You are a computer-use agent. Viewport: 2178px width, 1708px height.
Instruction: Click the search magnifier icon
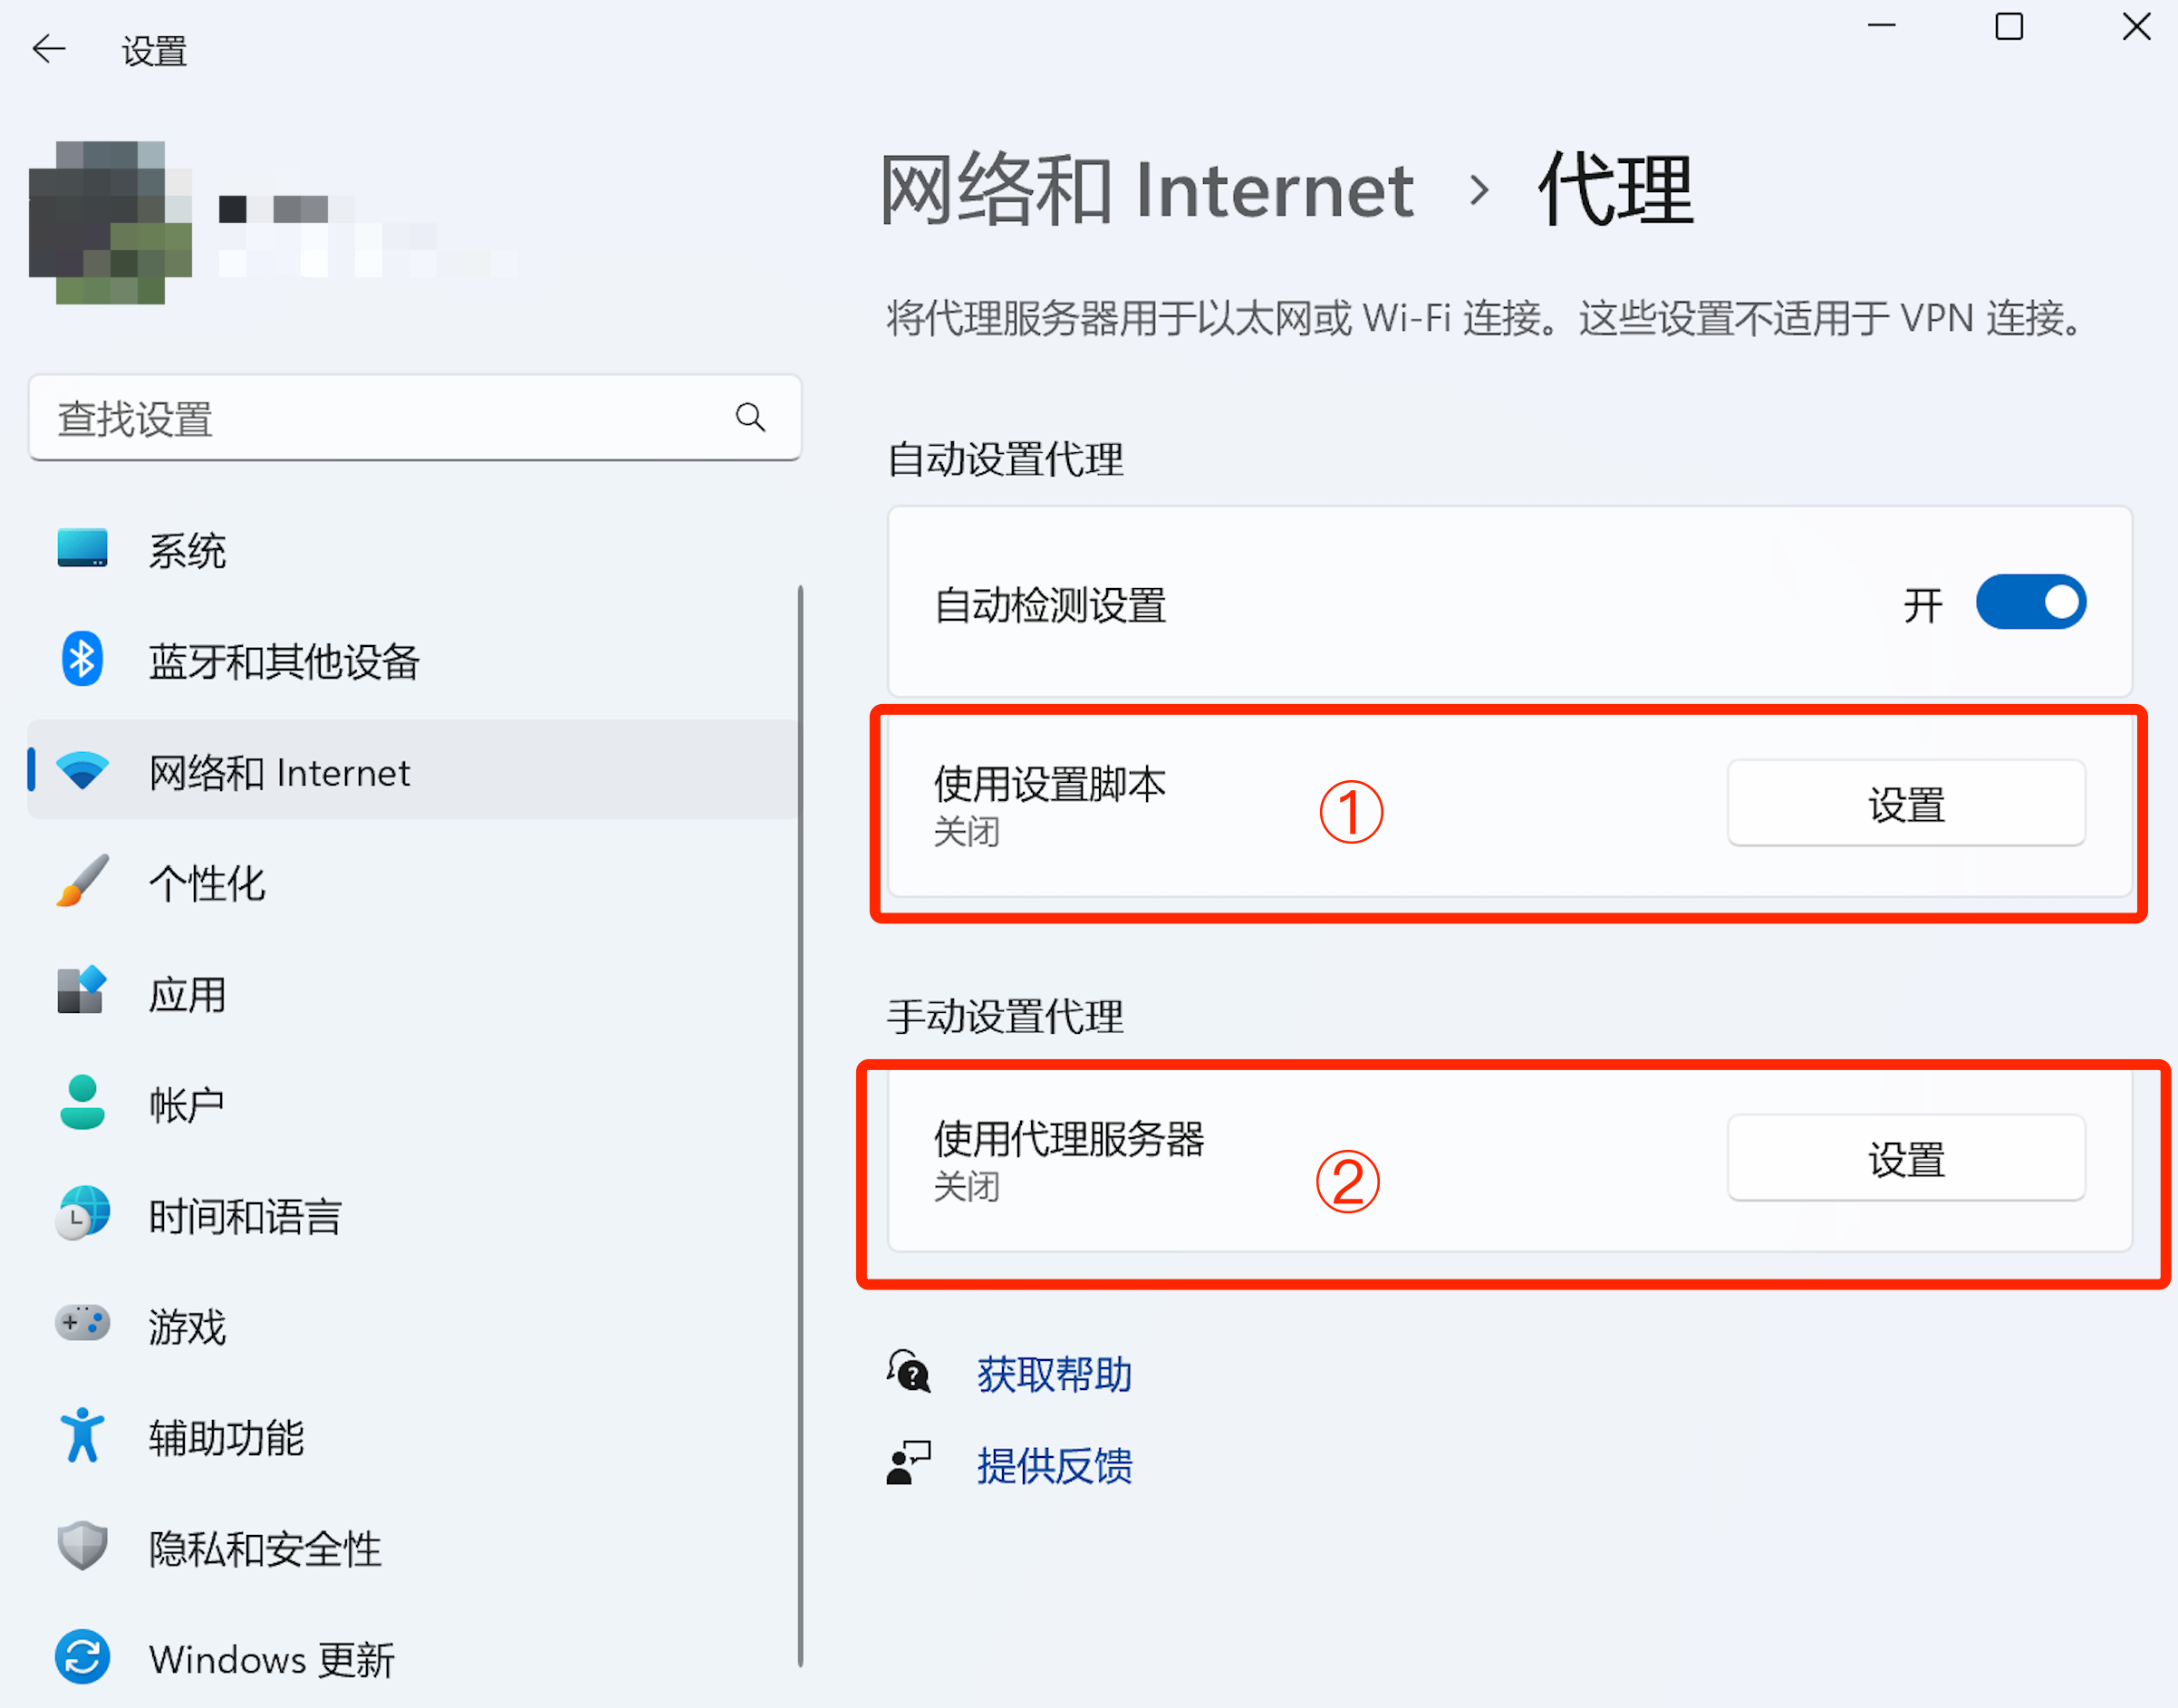tap(750, 417)
